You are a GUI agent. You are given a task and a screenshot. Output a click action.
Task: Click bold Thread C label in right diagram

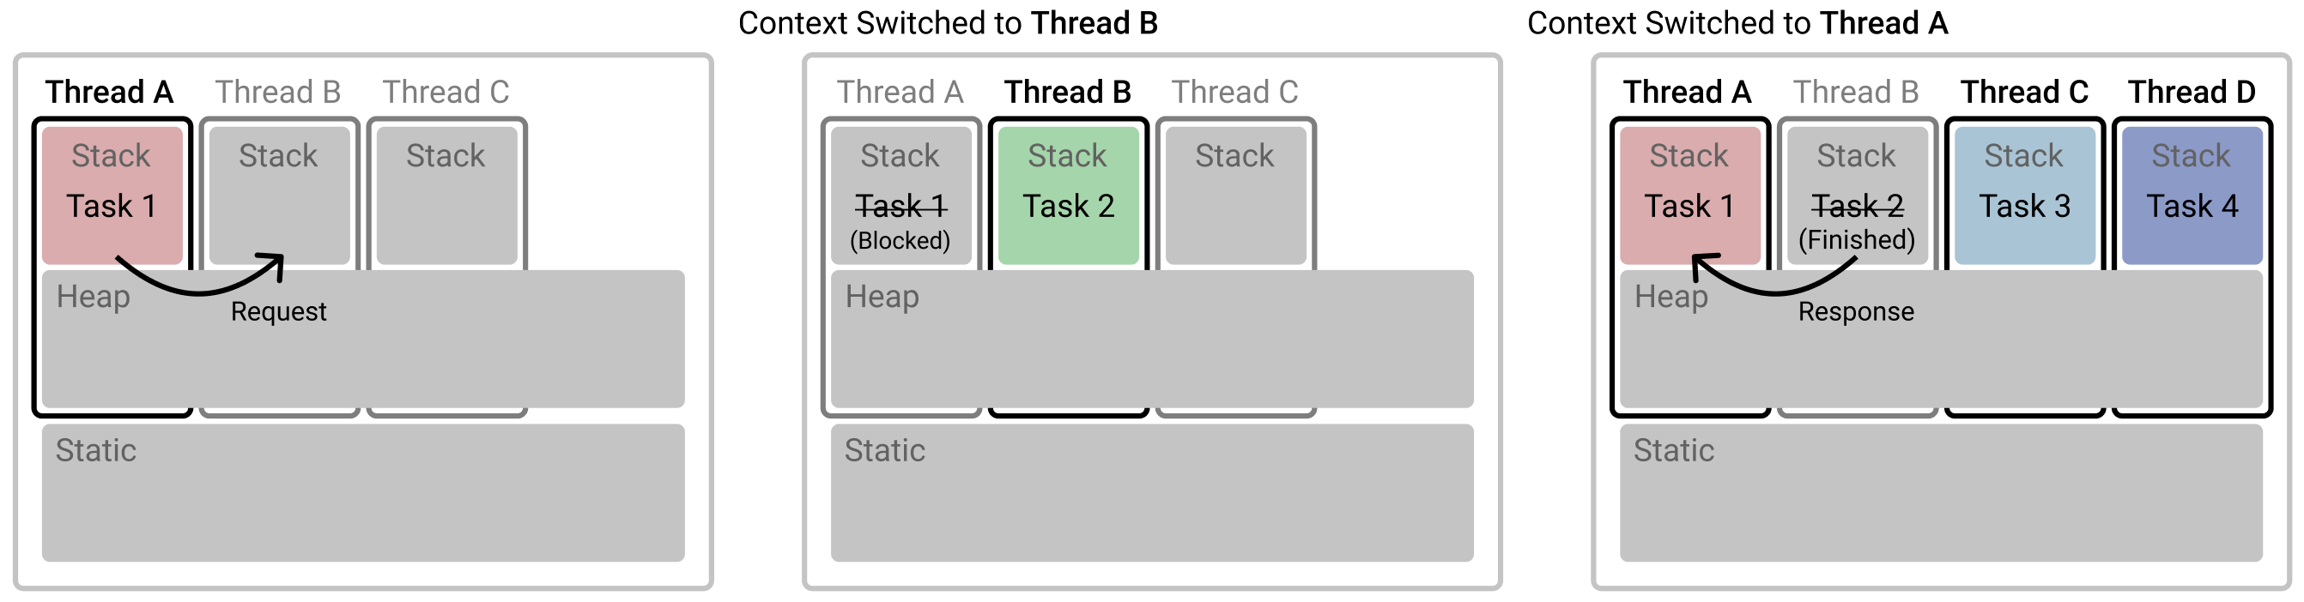click(2024, 92)
